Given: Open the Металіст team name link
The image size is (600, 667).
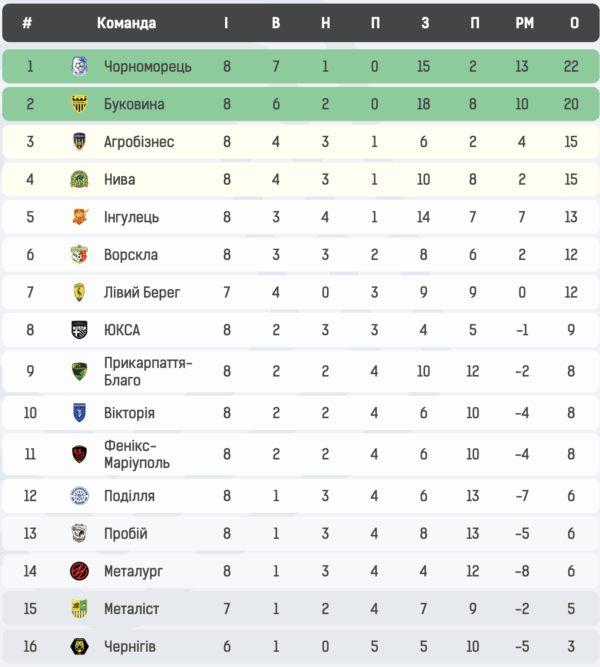Looking at the screenshot, I should 132,609.
